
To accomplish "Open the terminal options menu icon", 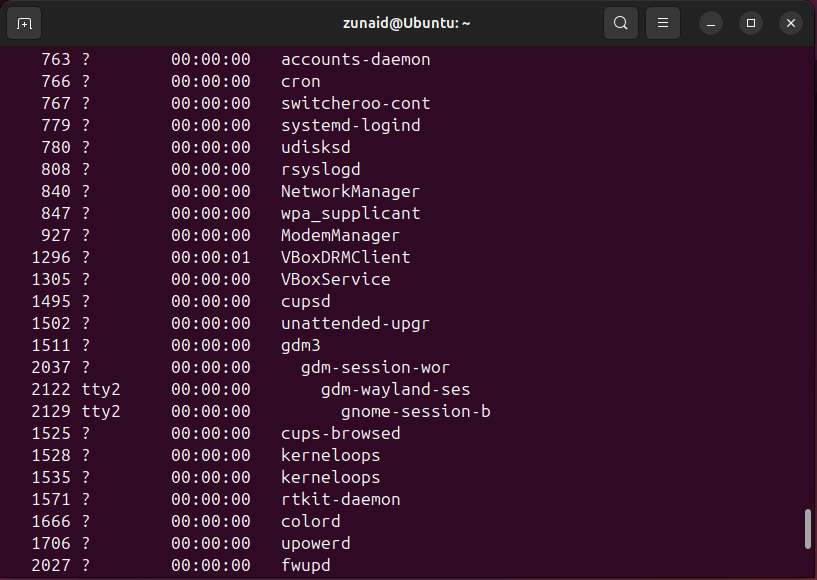I will (662, 22).
